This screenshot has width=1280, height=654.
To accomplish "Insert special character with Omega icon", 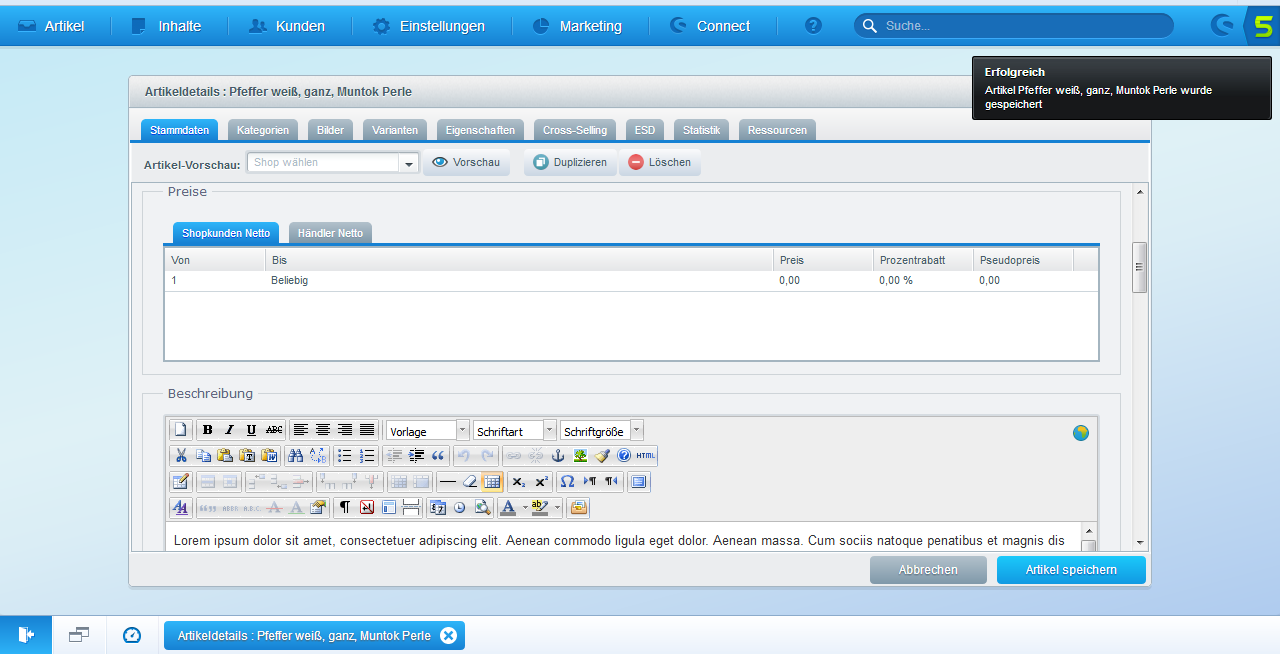I will coord(567,481).
